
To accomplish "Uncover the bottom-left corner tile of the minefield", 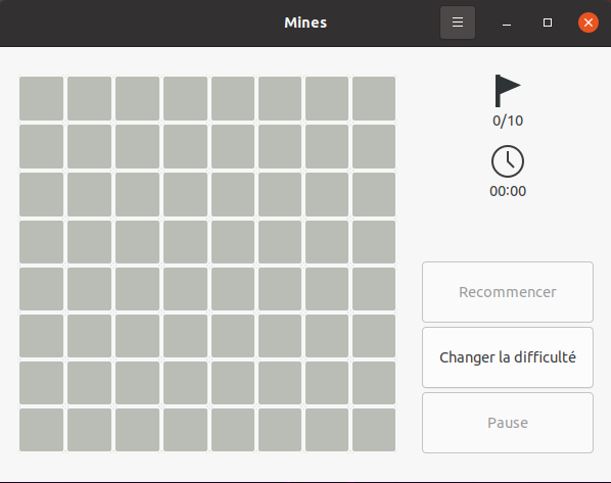I will click(41, 430).
